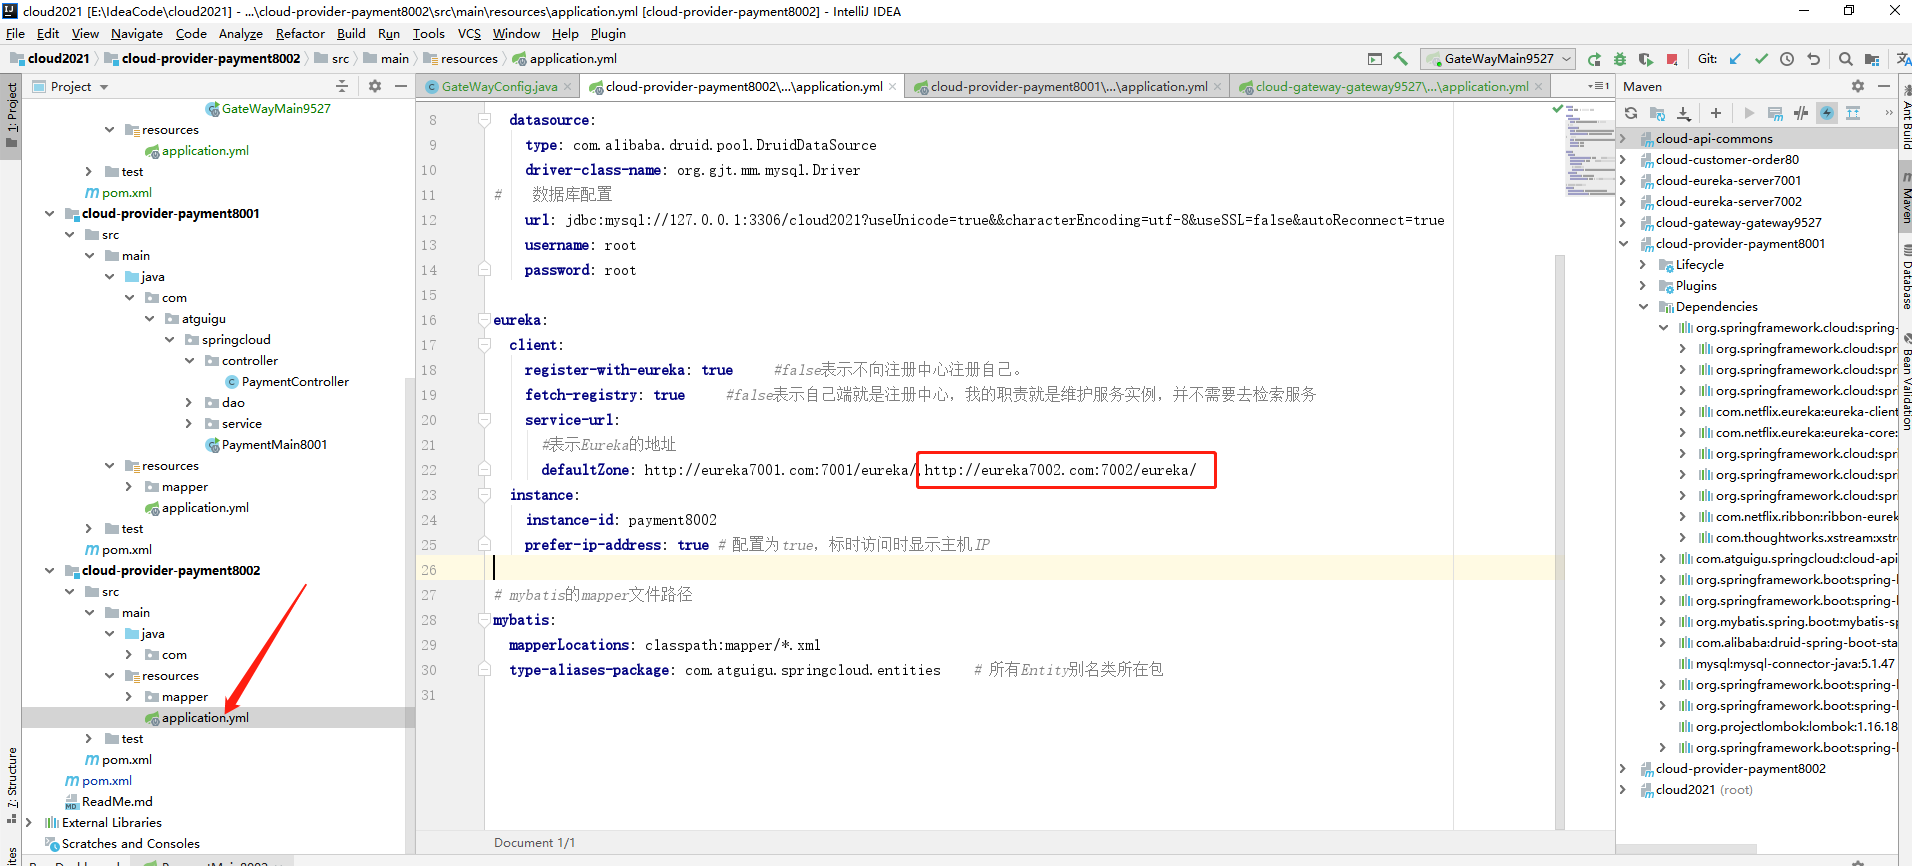Click Search Everywhere magnifier icon
The height and width of the screenshot is (866, 1912).
[1846, 59]
